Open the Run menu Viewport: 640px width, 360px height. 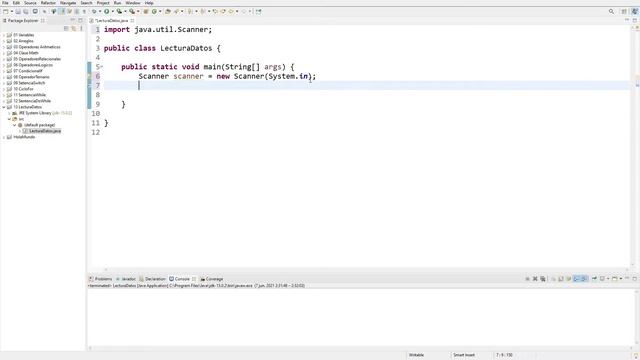coord(118,3)
